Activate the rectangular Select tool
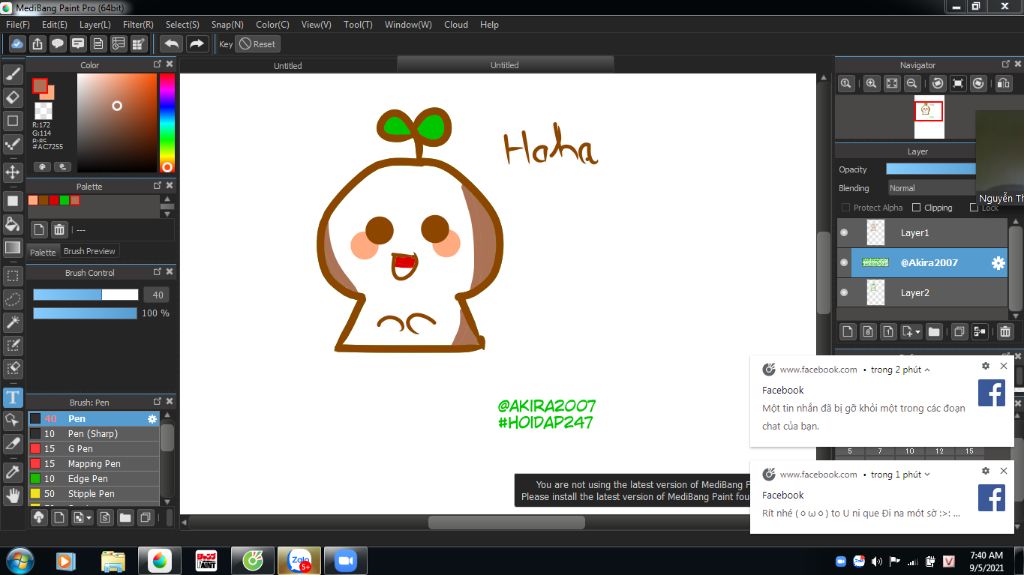The width and height of the screenshot is (1024, 575). click(12, 276)
